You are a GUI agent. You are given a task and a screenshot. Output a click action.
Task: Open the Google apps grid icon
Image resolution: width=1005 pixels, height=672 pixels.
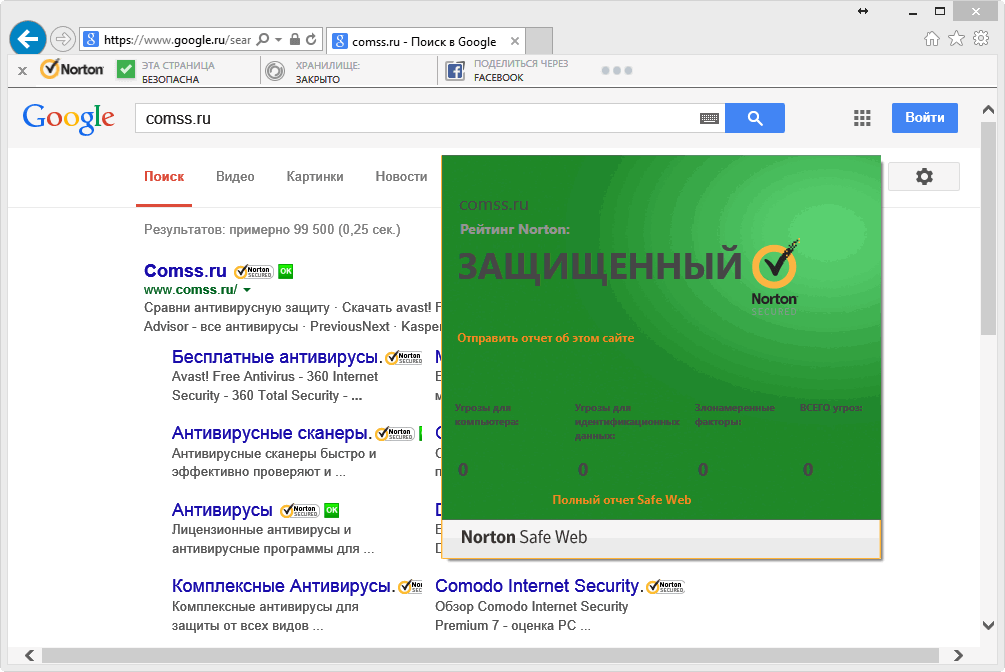click(x=862, y=118)
